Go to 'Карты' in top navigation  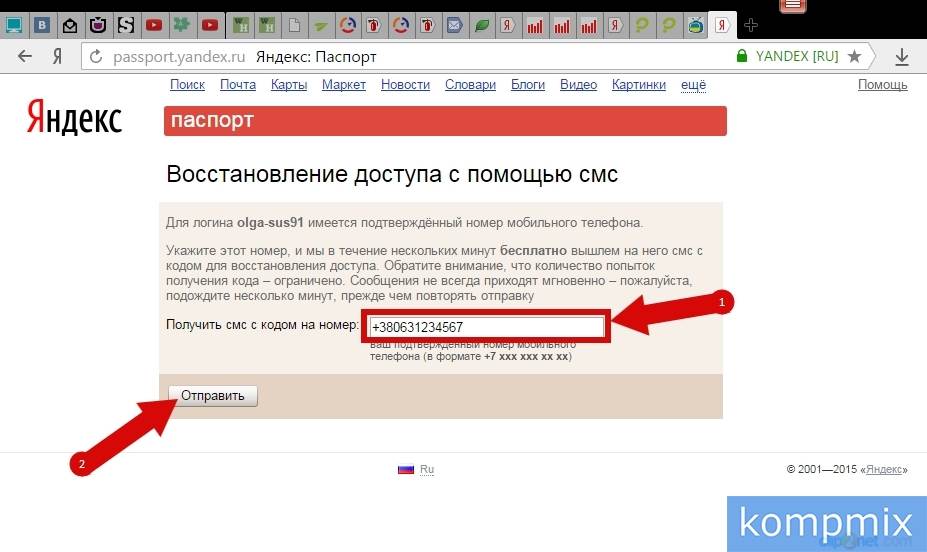click(289, 85)
